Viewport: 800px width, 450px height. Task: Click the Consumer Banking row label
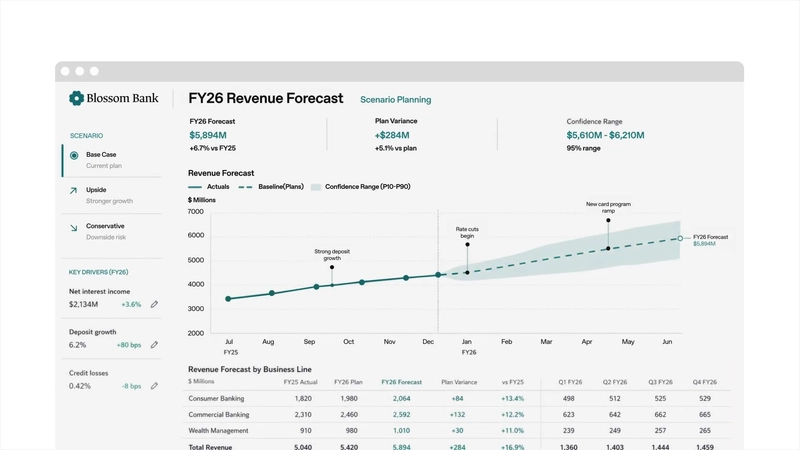pos(216,398)
